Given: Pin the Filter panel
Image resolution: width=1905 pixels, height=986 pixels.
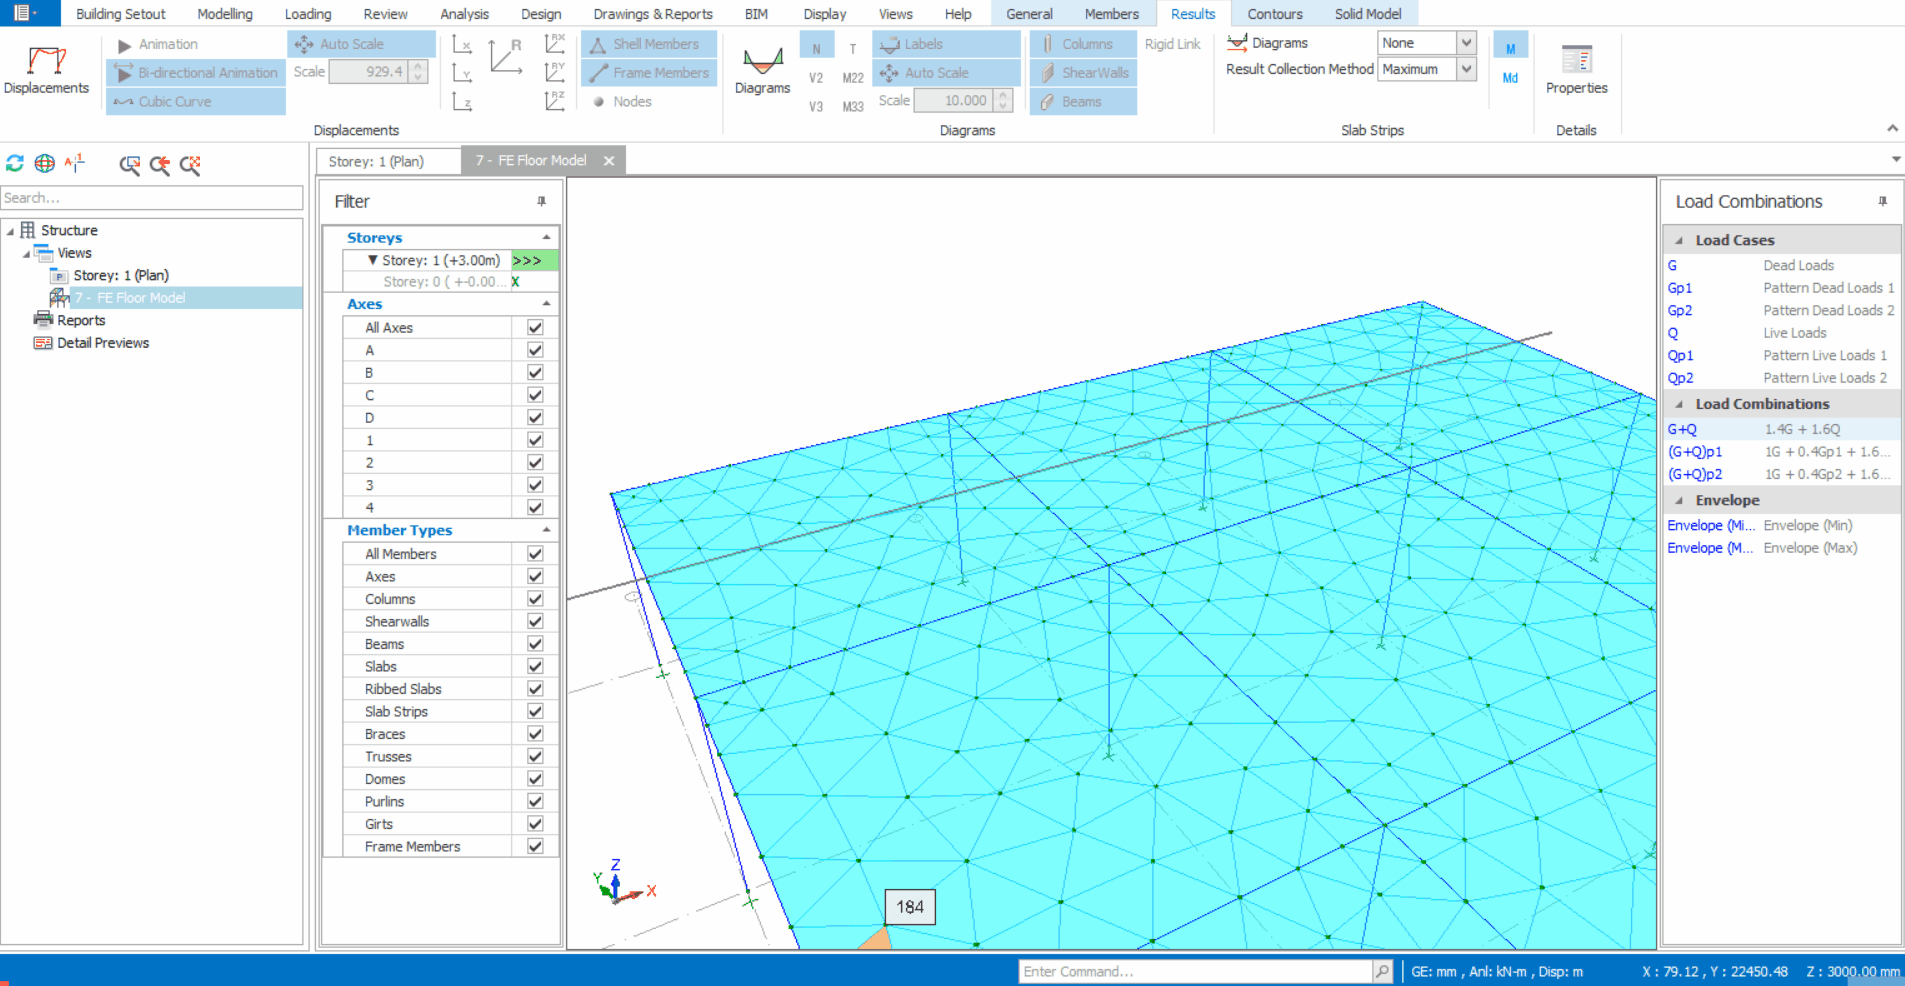Looking at the screenshot, I should 541,202.
